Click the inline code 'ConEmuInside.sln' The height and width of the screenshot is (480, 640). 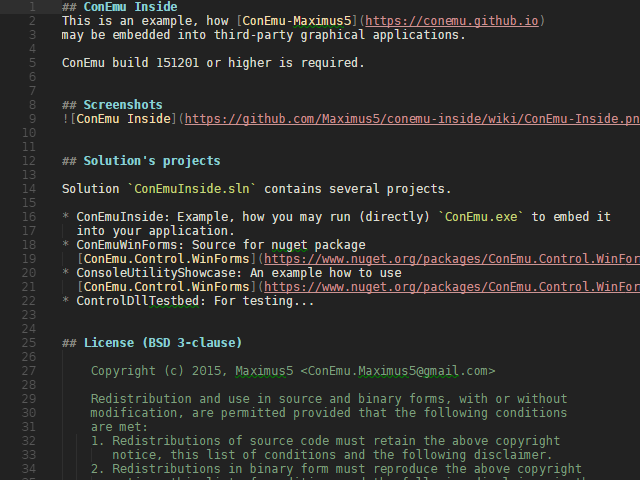pos(192,189)
